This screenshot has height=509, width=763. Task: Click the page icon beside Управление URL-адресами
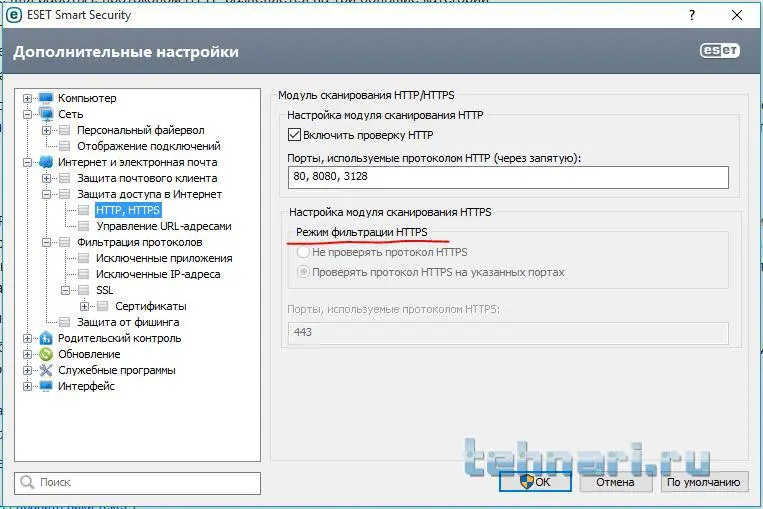[x=84, y=226]
